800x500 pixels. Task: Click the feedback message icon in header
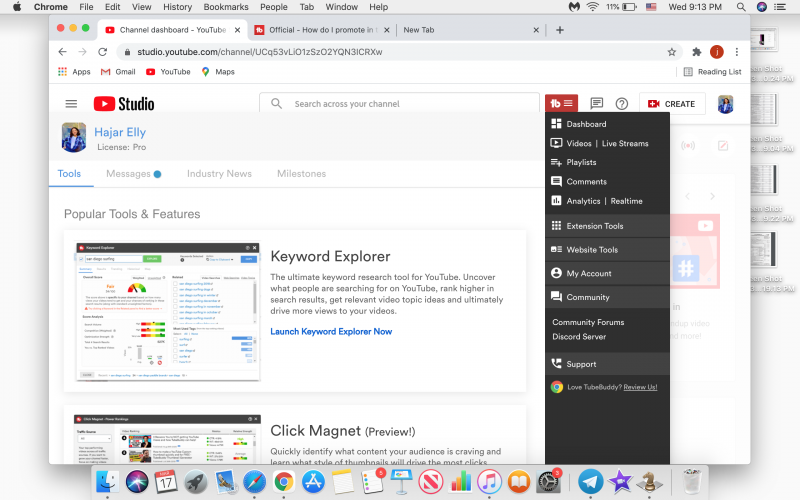(x=596, y=103)
